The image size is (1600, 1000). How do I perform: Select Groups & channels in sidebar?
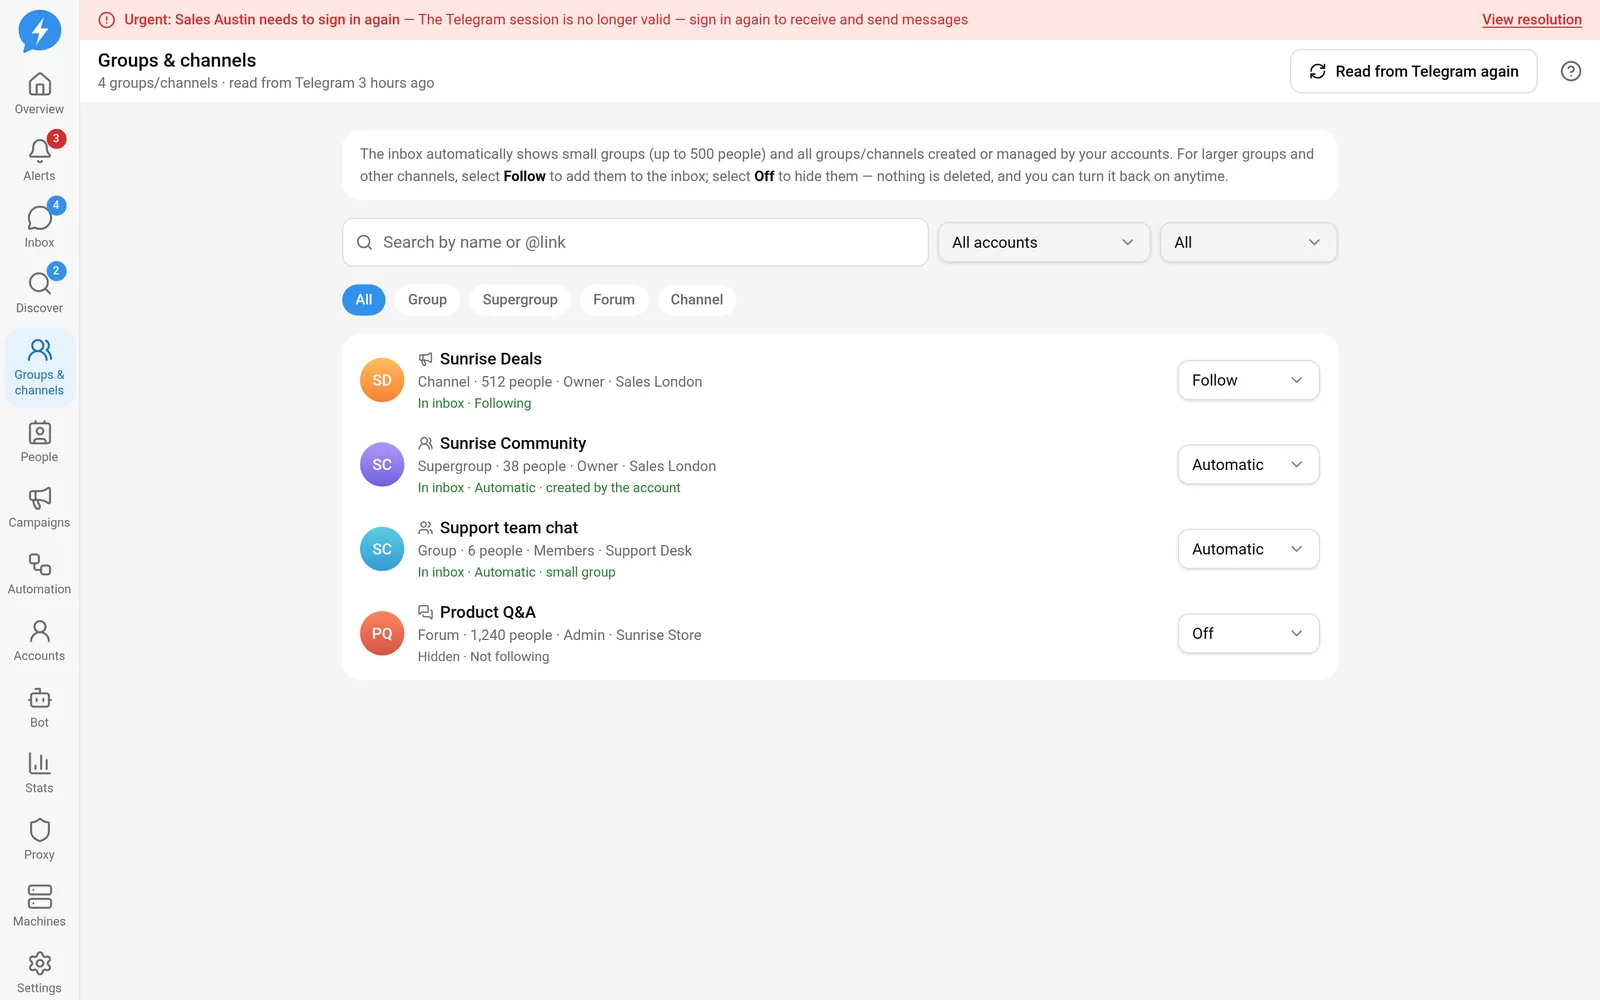click(40, 368)
